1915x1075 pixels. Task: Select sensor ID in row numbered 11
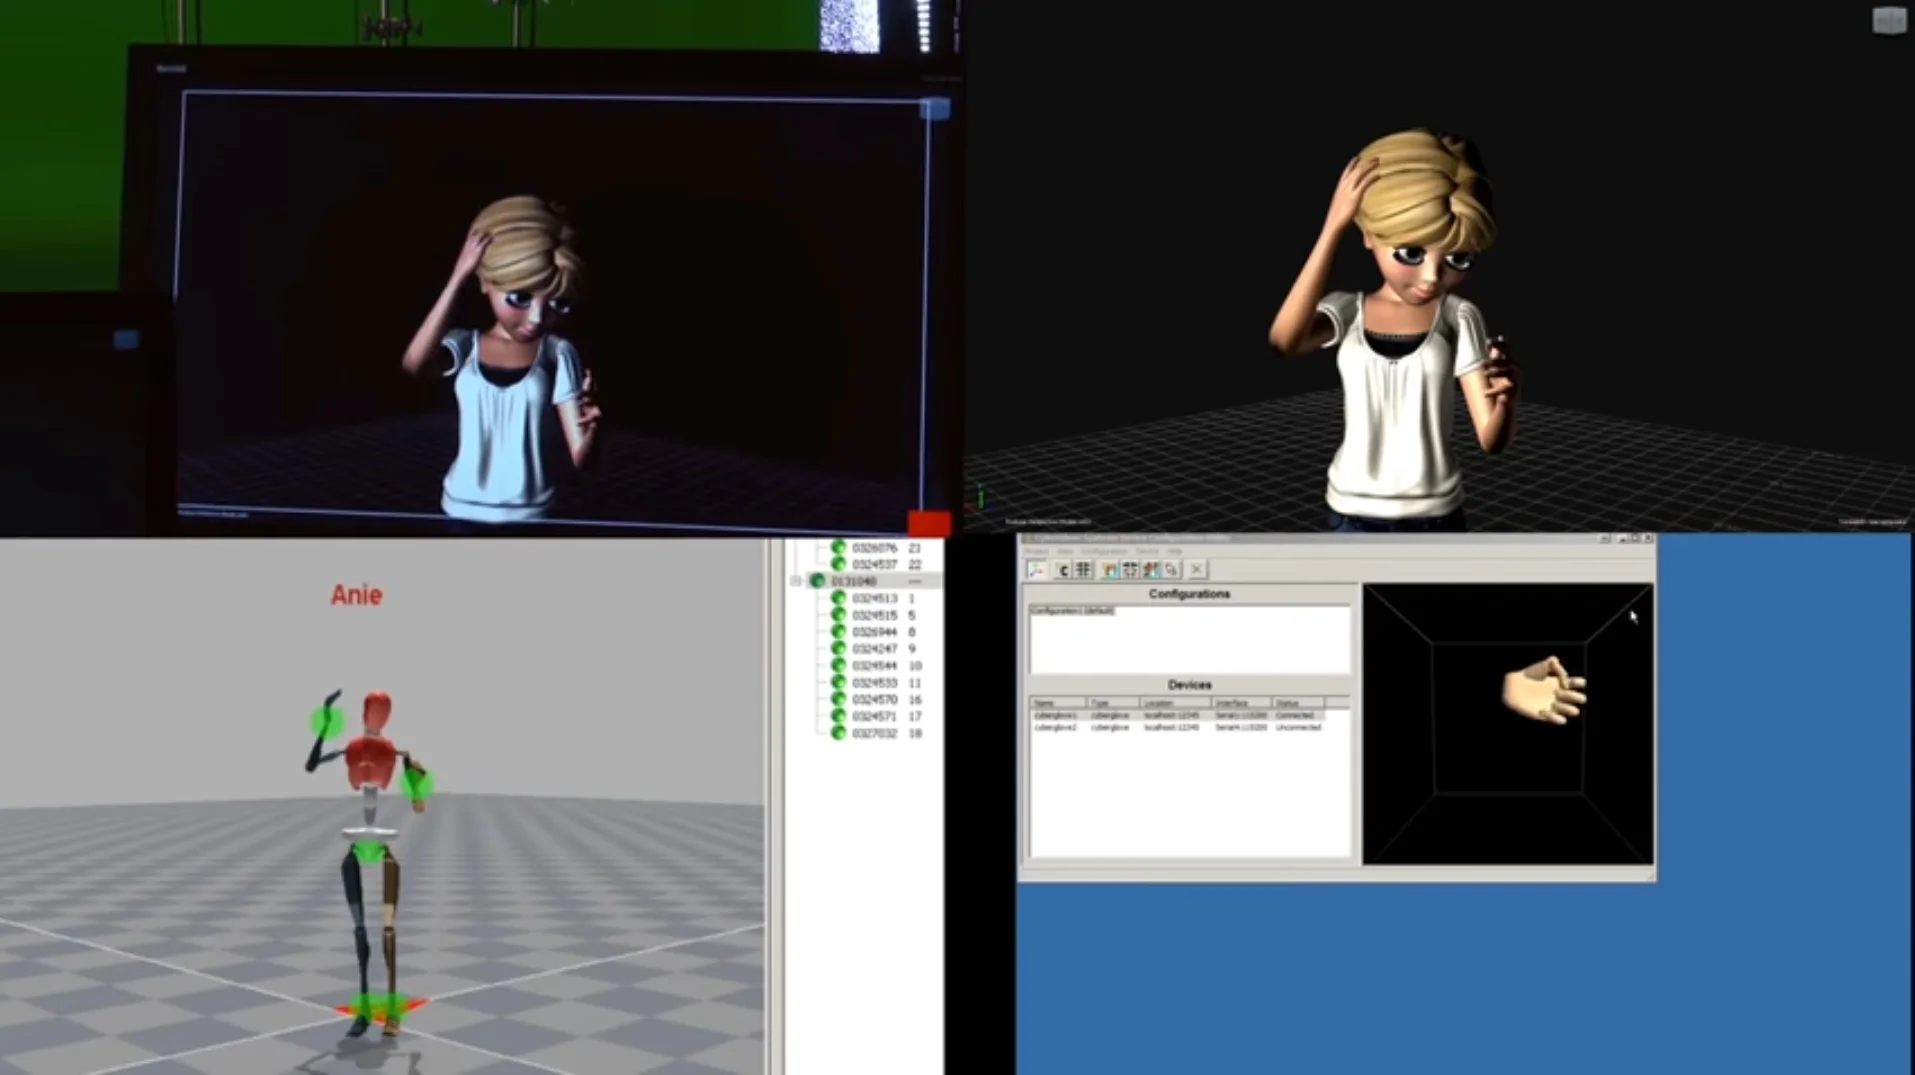point(874,683)
